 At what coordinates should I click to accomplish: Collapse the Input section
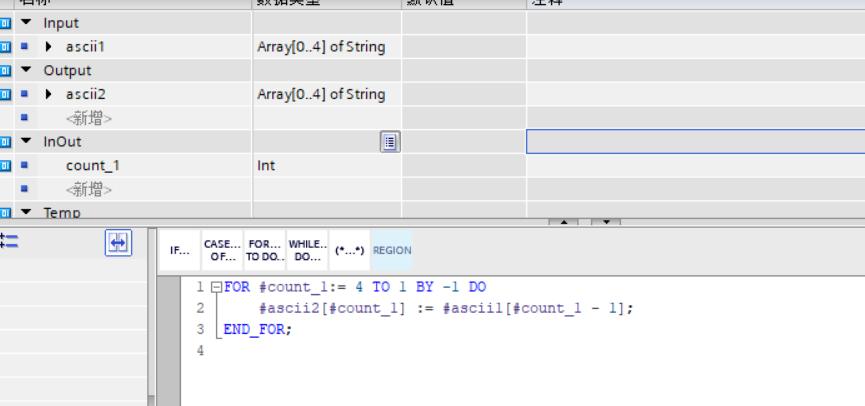point(26,23)
